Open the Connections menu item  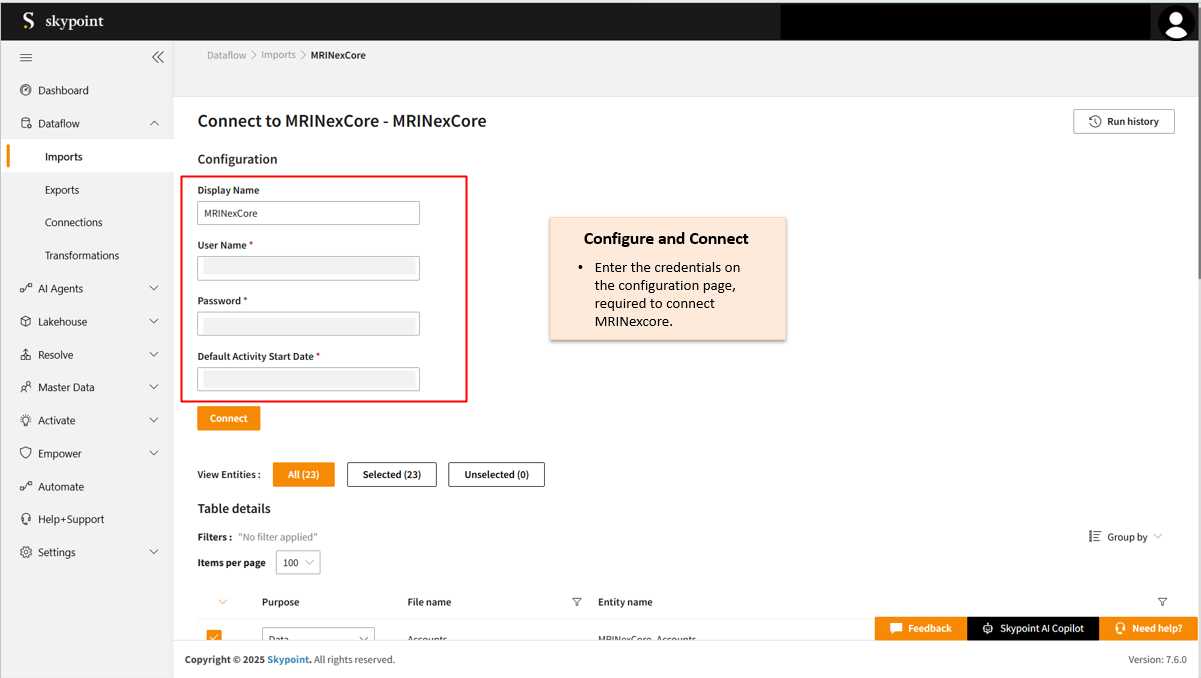click(74, 223)
